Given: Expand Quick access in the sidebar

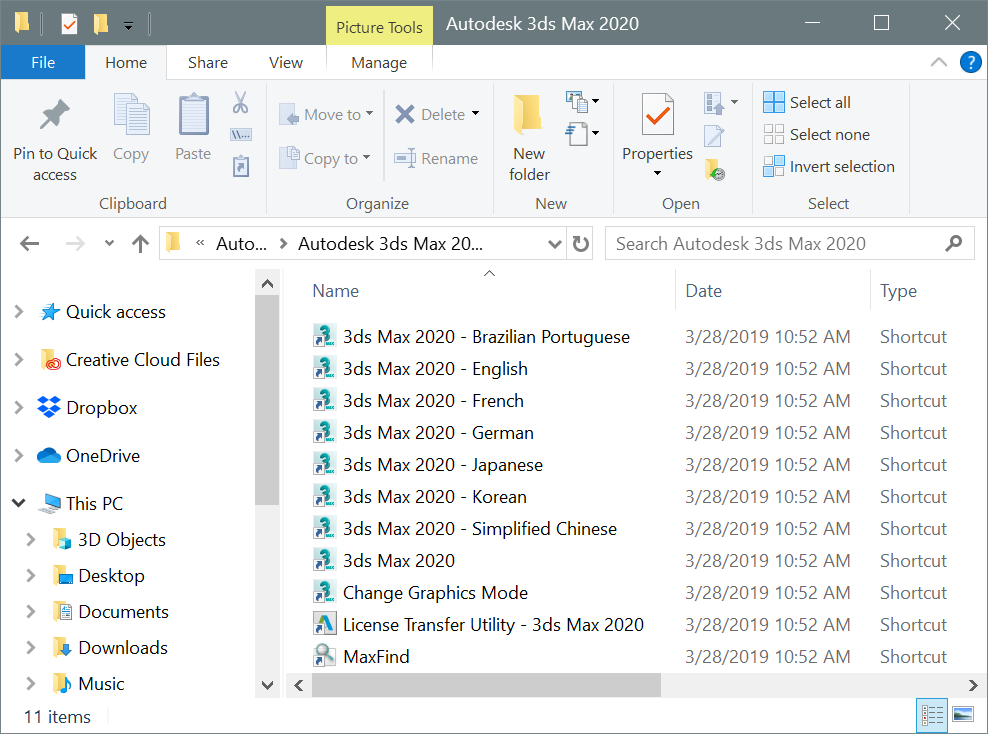Looking at the screenshot, I should coord(18,311).
